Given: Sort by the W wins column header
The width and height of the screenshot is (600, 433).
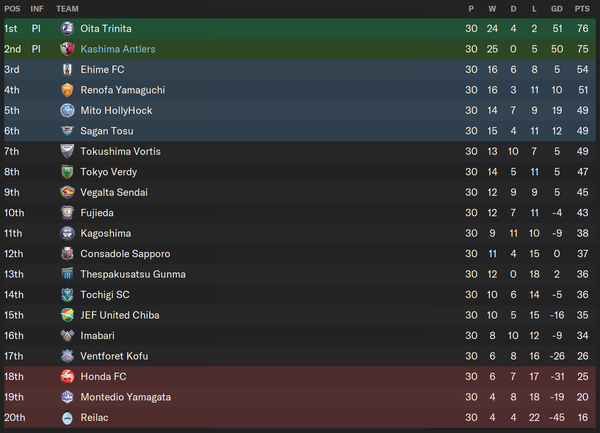Looking at the screenshot, I should (492, 9).
